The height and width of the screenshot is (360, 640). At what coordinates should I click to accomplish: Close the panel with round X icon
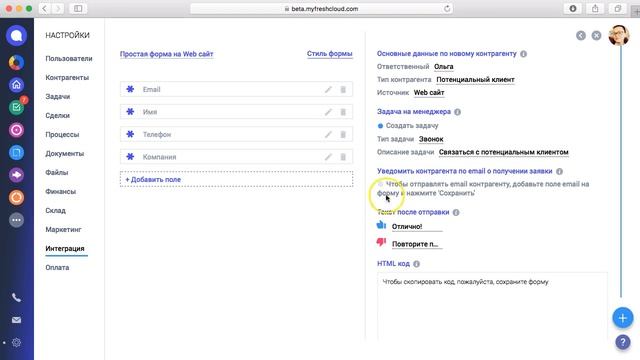click(596, 36)
